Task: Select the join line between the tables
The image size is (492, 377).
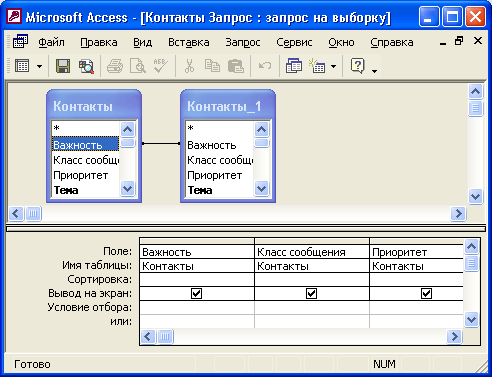Action: click(161, 144)
